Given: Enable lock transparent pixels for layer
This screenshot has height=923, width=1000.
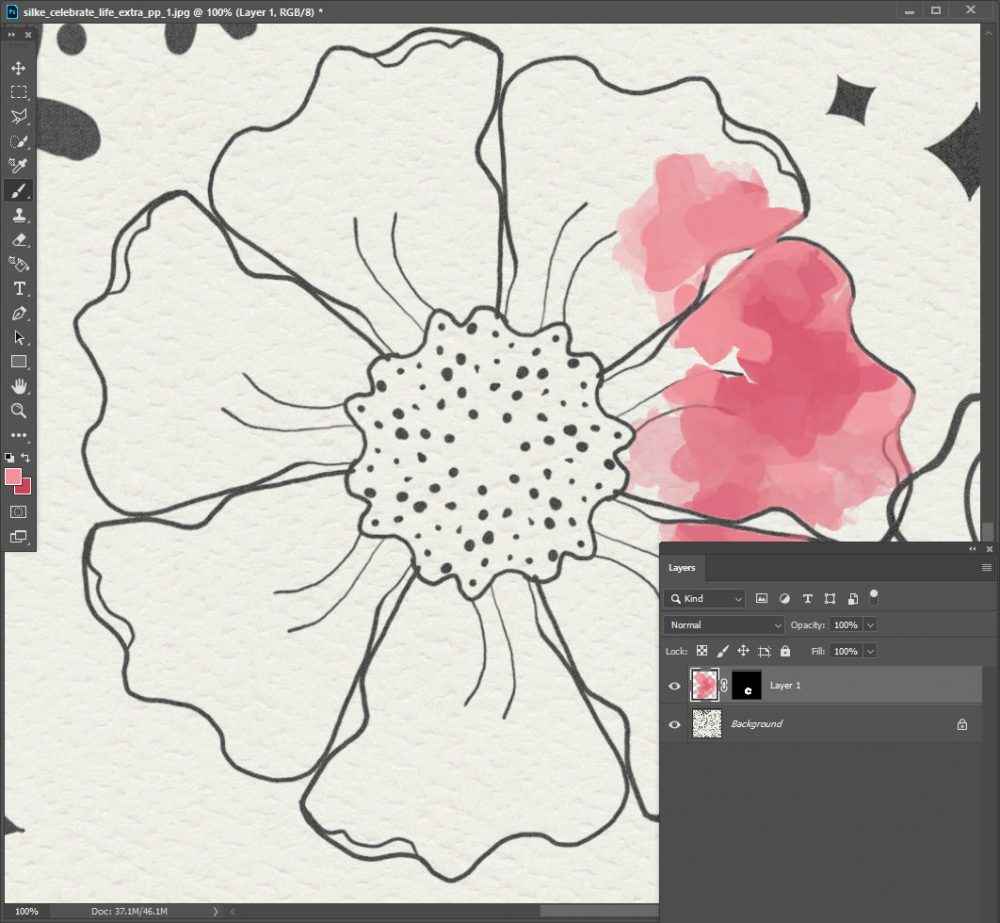Looking at the screenshot, I should tap(702, 651).
